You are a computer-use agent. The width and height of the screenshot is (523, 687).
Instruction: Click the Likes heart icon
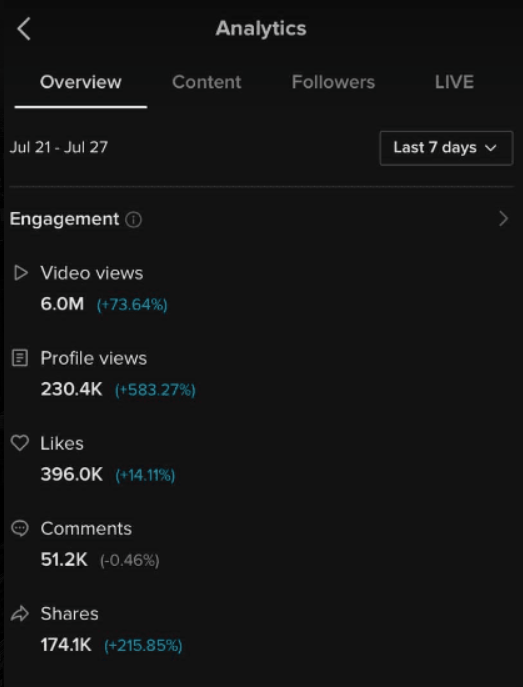click(x=20, y=443)
